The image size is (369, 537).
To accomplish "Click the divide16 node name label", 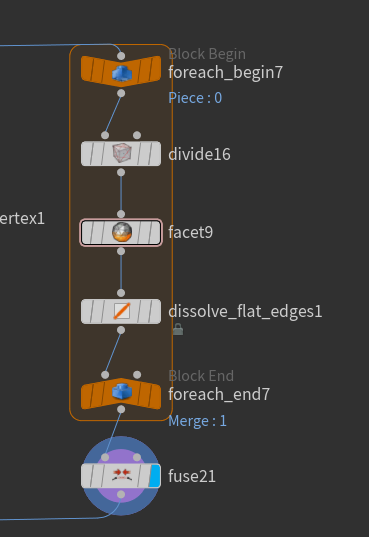I will (x=199, y=154).
